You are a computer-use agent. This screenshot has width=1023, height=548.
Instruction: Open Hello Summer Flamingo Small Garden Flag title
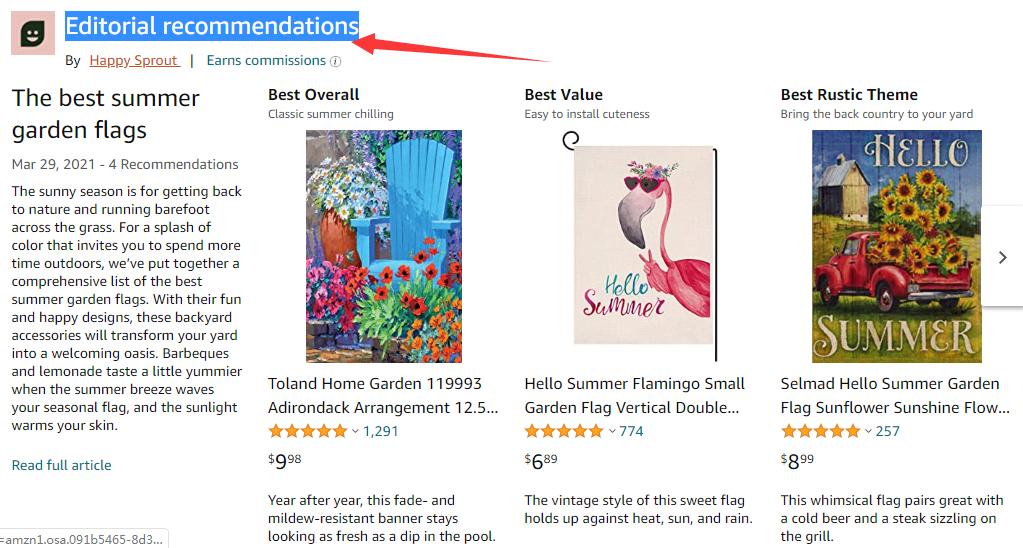tap(635, 396)
